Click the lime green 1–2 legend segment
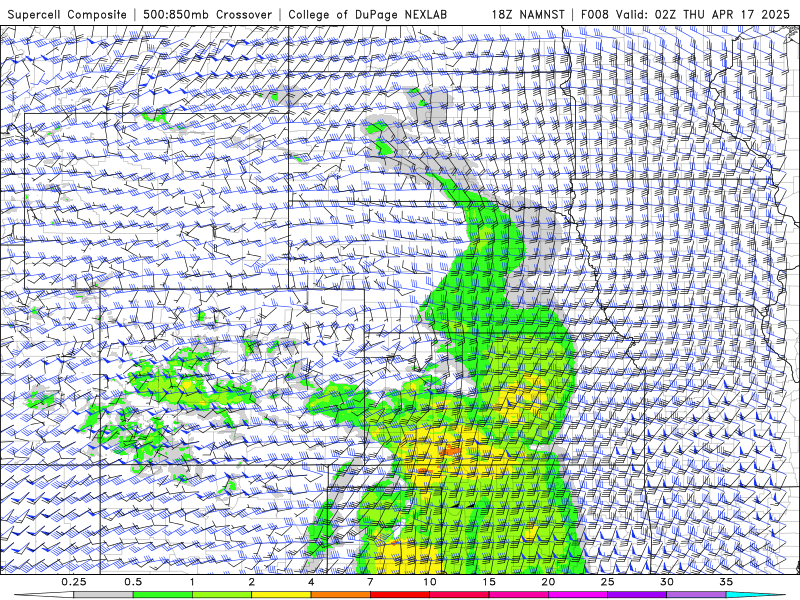This screenshot has height=600, width=800. pyautogui.click(x=222, y=595)
